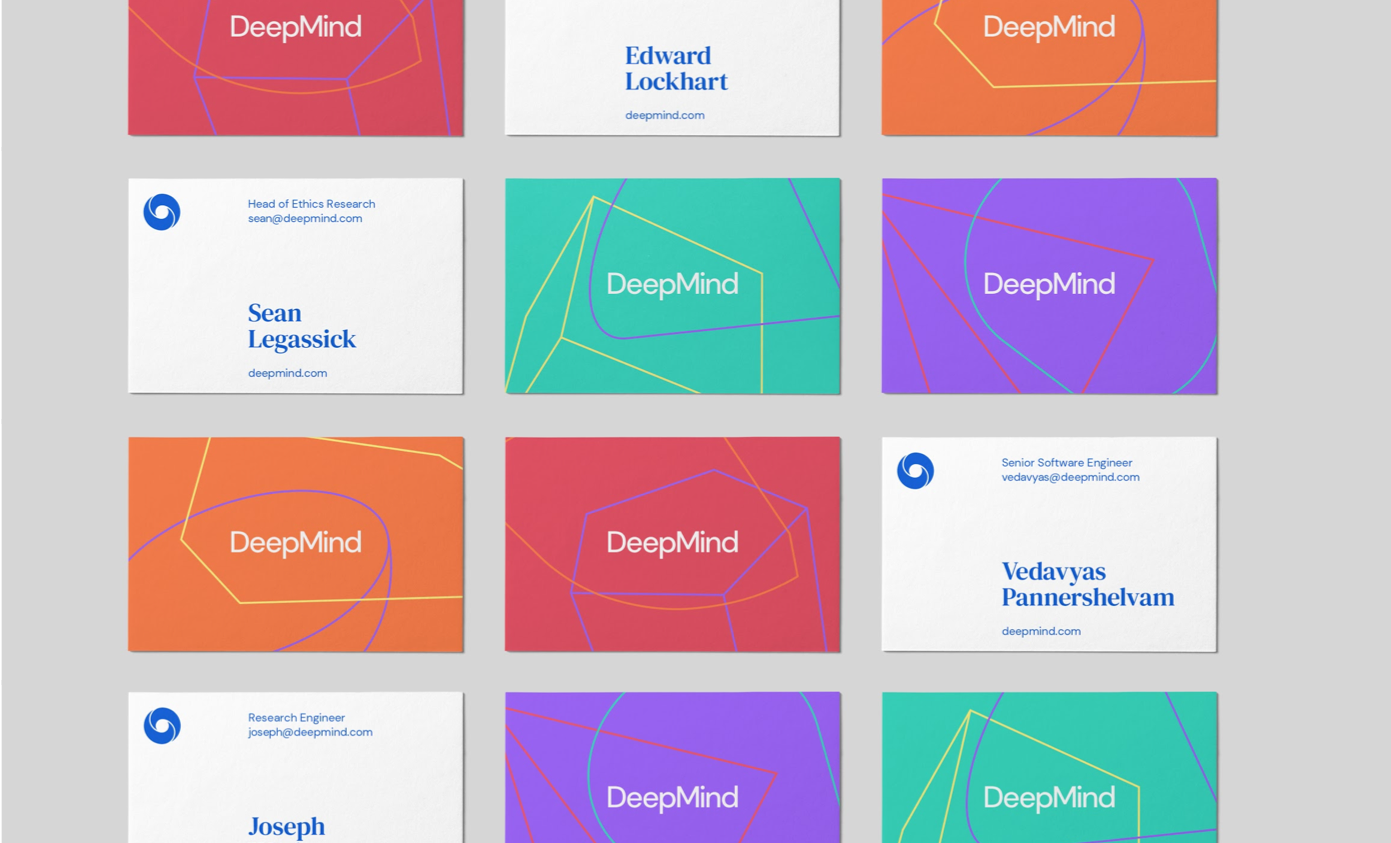Viewport: 1391px width, 843px height.
Task: Open deepmind.com link on Sean Legassick's card
Action: pos(287,373)
